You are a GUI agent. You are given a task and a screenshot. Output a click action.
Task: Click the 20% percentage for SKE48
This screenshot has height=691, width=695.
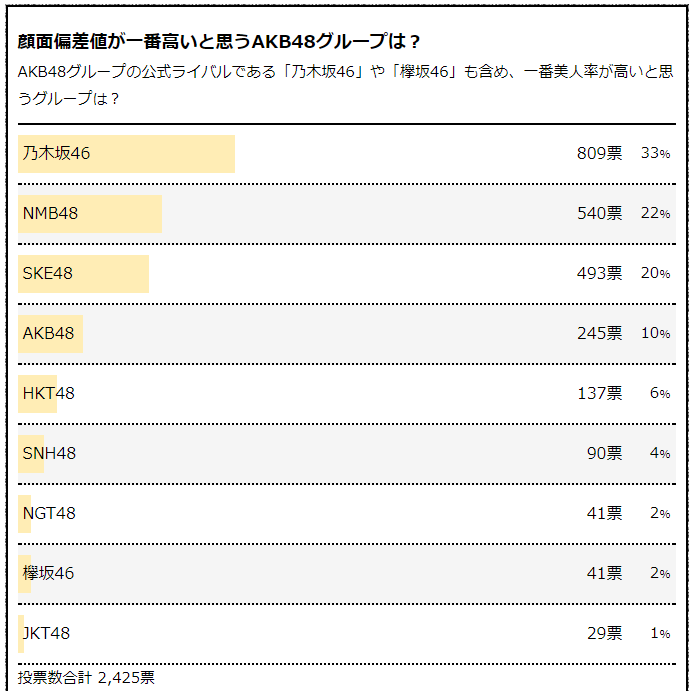coord(655,274)
